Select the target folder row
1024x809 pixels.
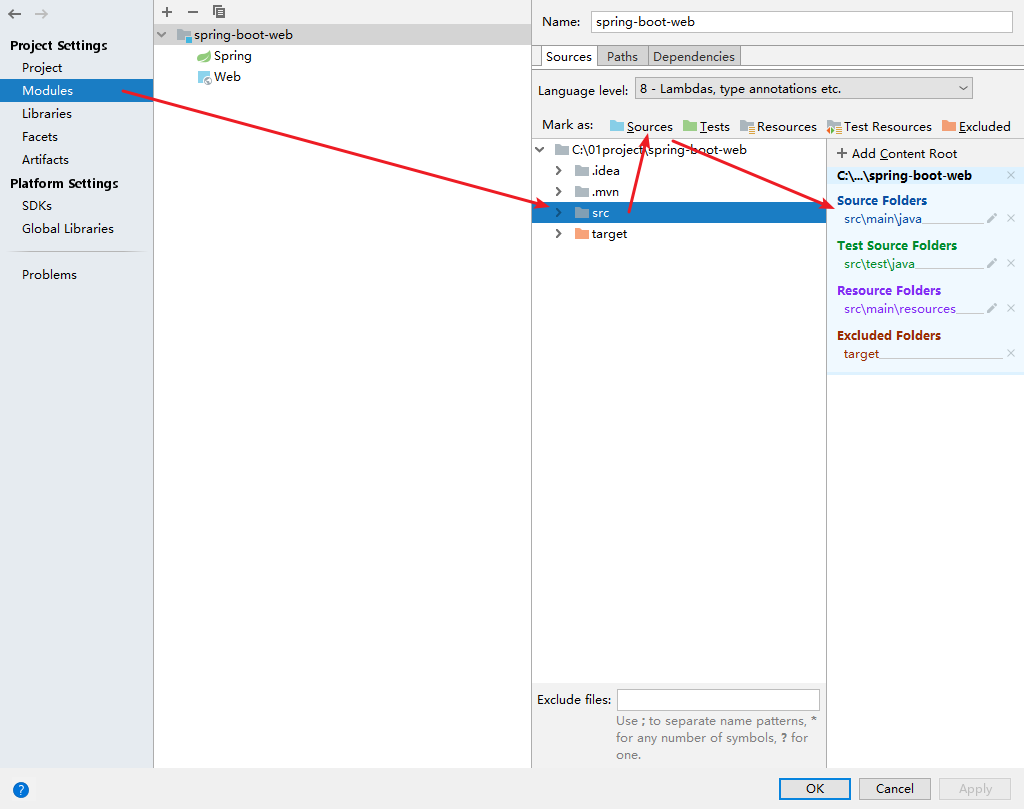tap(679, 234)
